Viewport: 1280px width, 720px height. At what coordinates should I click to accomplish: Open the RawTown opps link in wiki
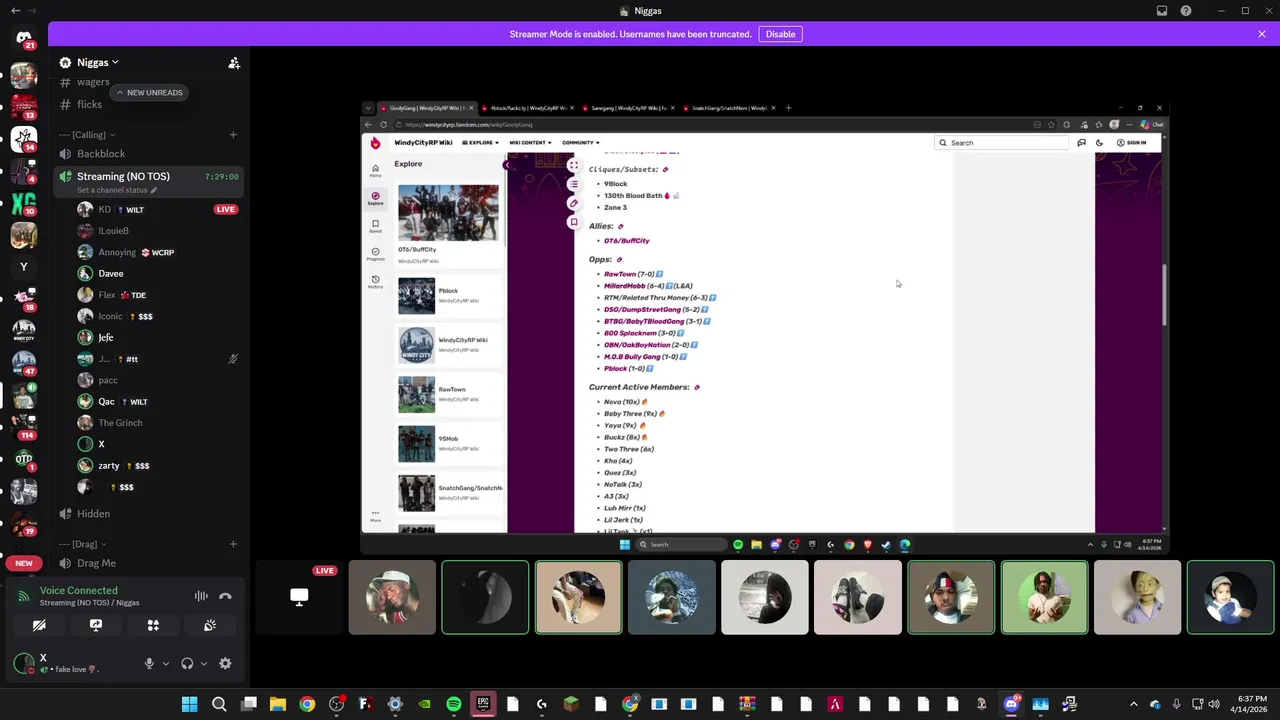(620, 274)
